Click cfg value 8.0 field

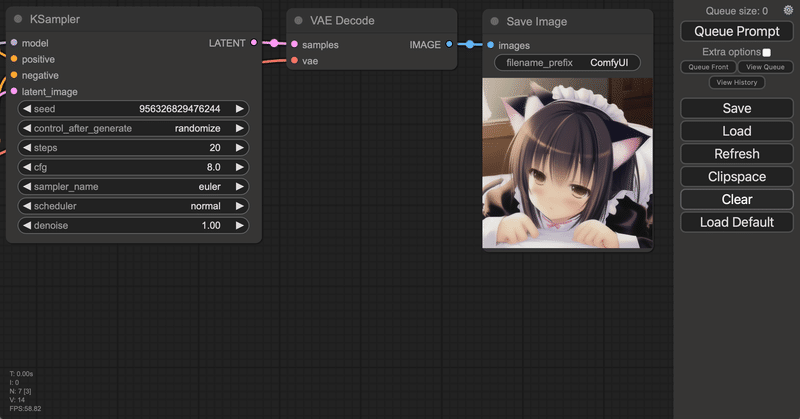[133, 167]
